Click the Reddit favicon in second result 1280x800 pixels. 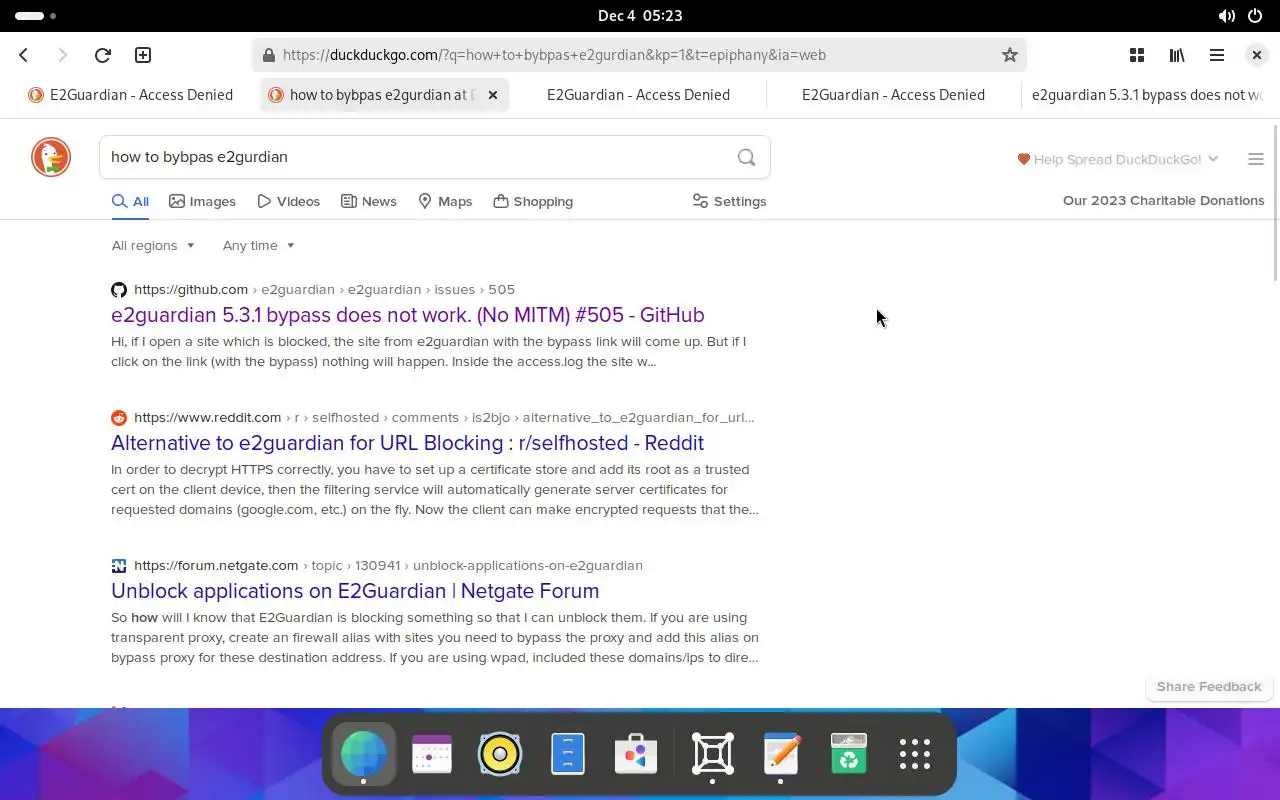[x=119, y=418]
